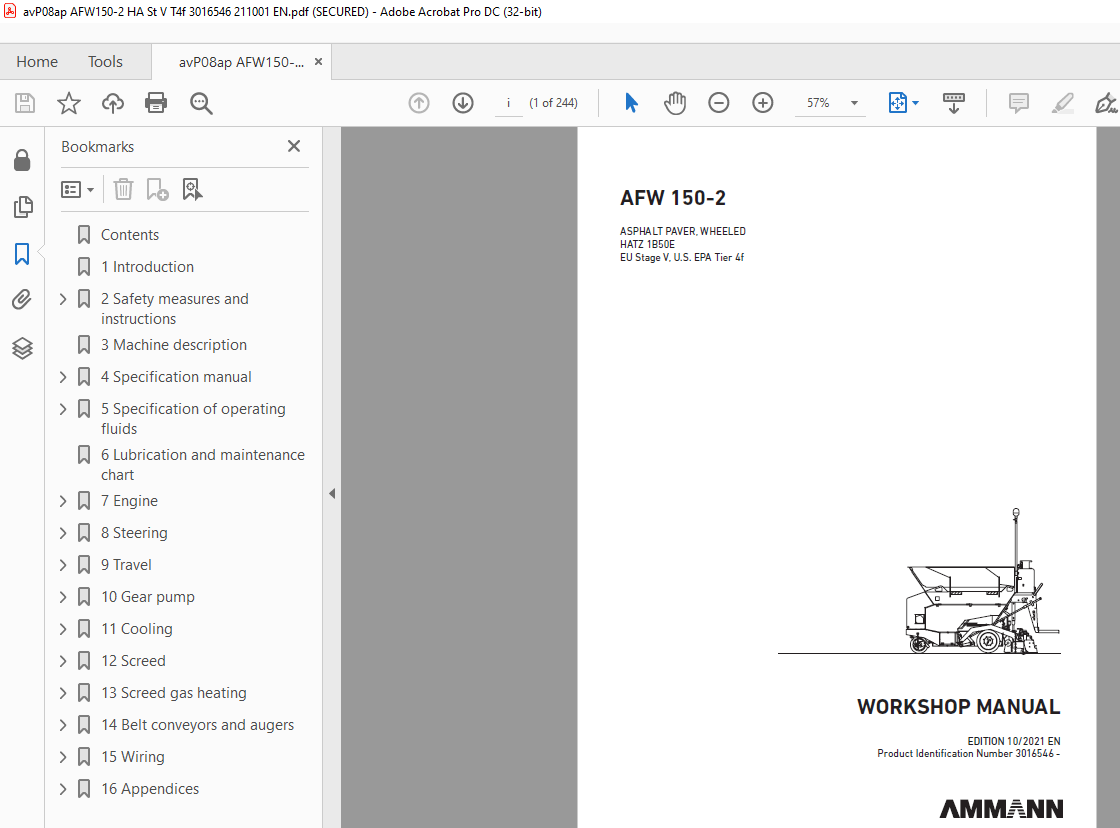Select the avP08ap AFW150 document tab
This screenshot has width=1120, height=828.
pyautogui.click(x=241, y=62)
